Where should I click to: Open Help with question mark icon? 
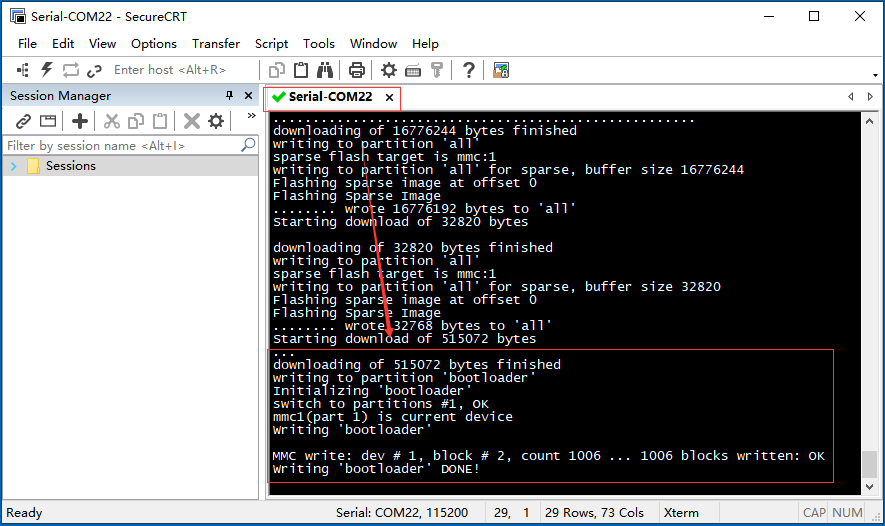[468, 70]
